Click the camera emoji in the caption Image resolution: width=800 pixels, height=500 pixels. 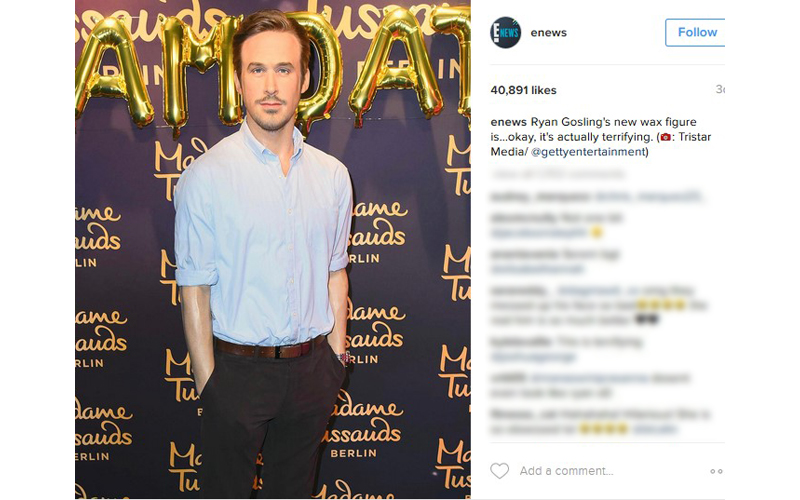[665, 137]
